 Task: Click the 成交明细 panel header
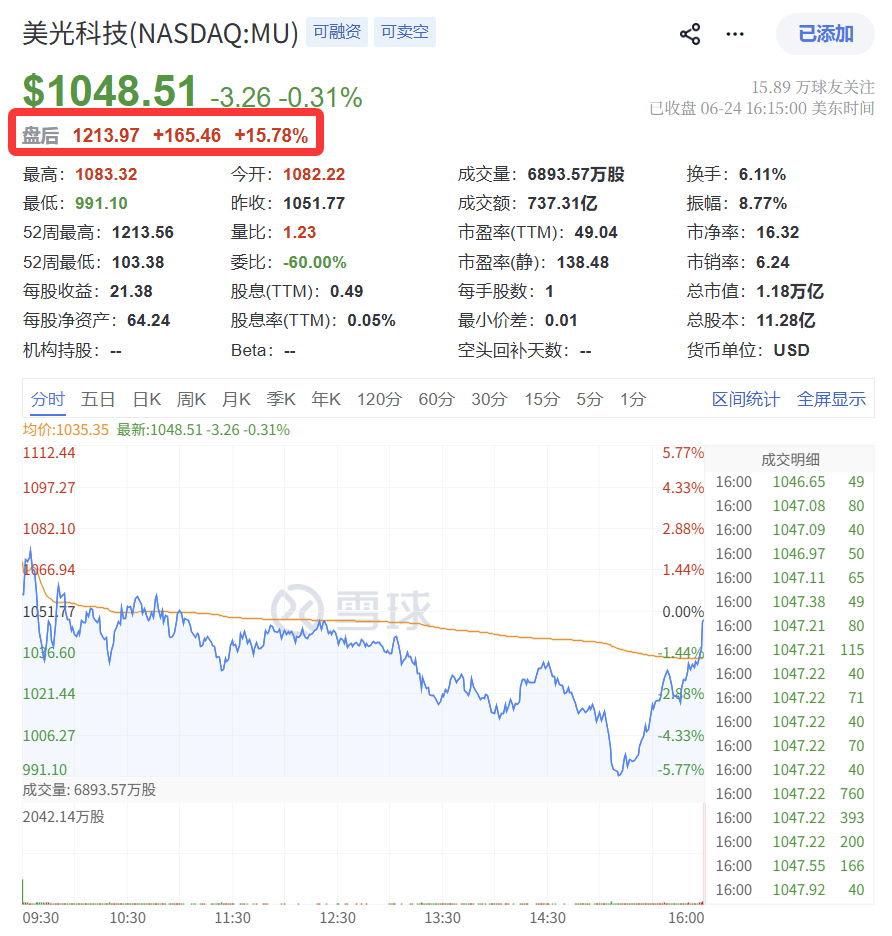pyautogui.click(x=790, y=460)
